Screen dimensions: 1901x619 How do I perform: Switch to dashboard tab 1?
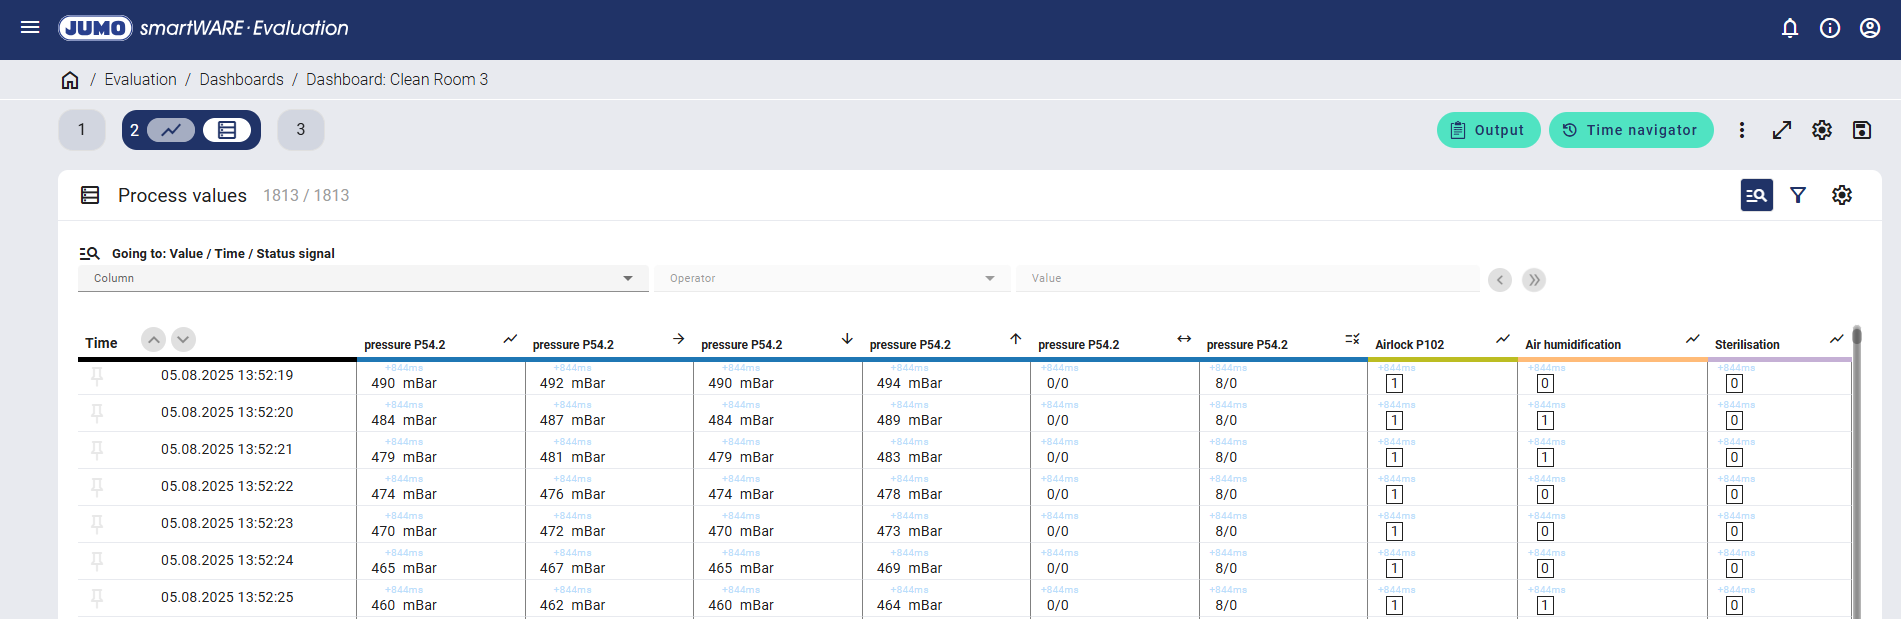pyautogui.click(x=82, y=130)
